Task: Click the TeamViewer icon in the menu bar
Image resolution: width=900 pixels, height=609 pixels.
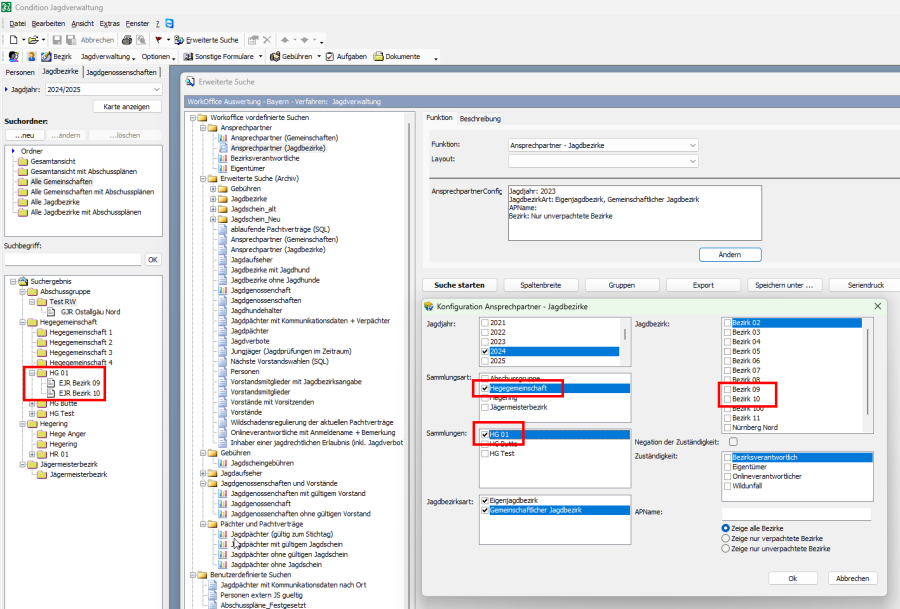Action: pos(169,22)
